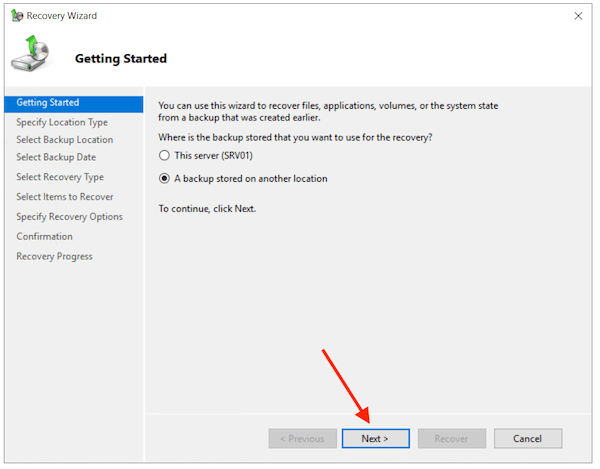Click the Getting Started page heading
This screenshot has width=600, height=469.
coord(121,59)
